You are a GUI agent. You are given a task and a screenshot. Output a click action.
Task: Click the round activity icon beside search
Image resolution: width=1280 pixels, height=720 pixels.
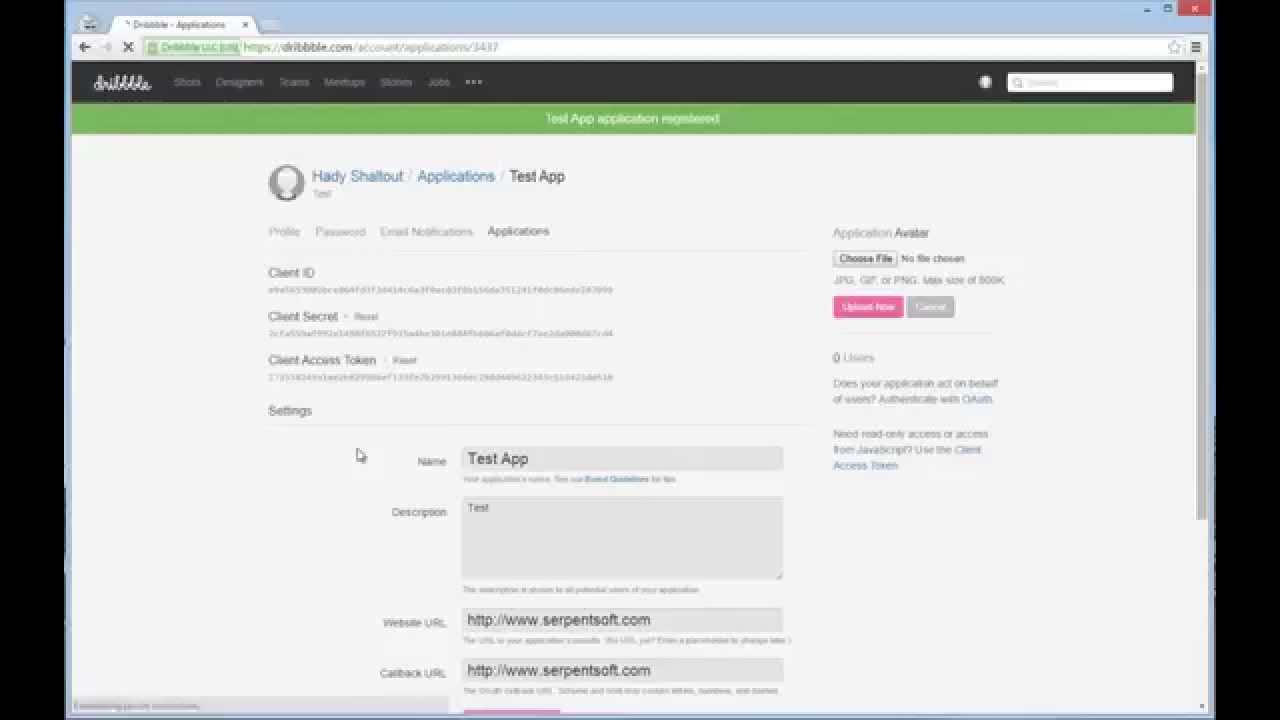985,82
